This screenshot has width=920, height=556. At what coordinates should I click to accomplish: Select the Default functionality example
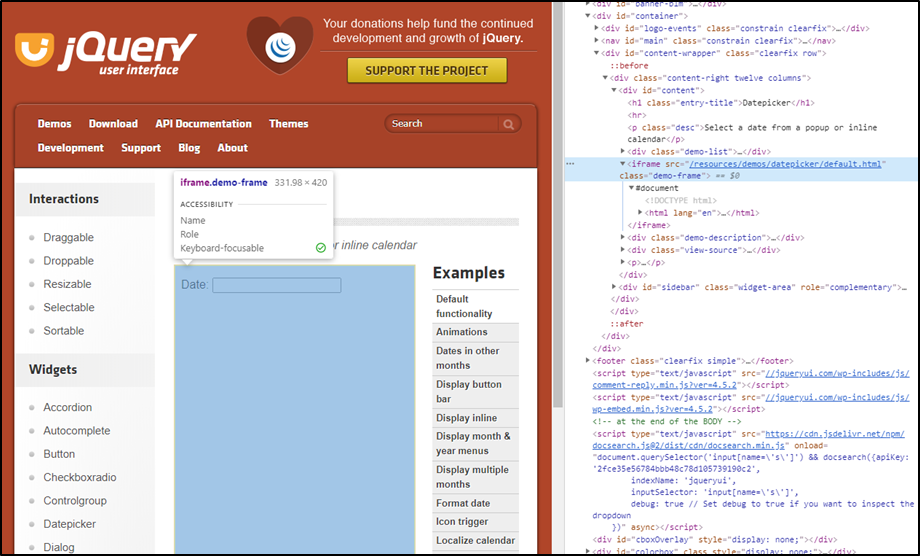click(x=475, y=306)
